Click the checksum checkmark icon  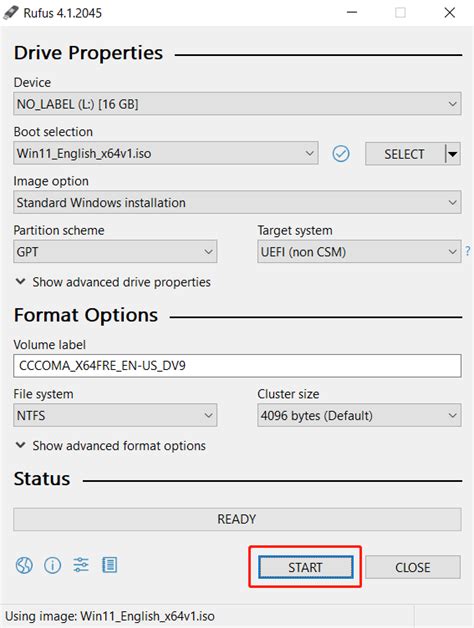point(341,153)
